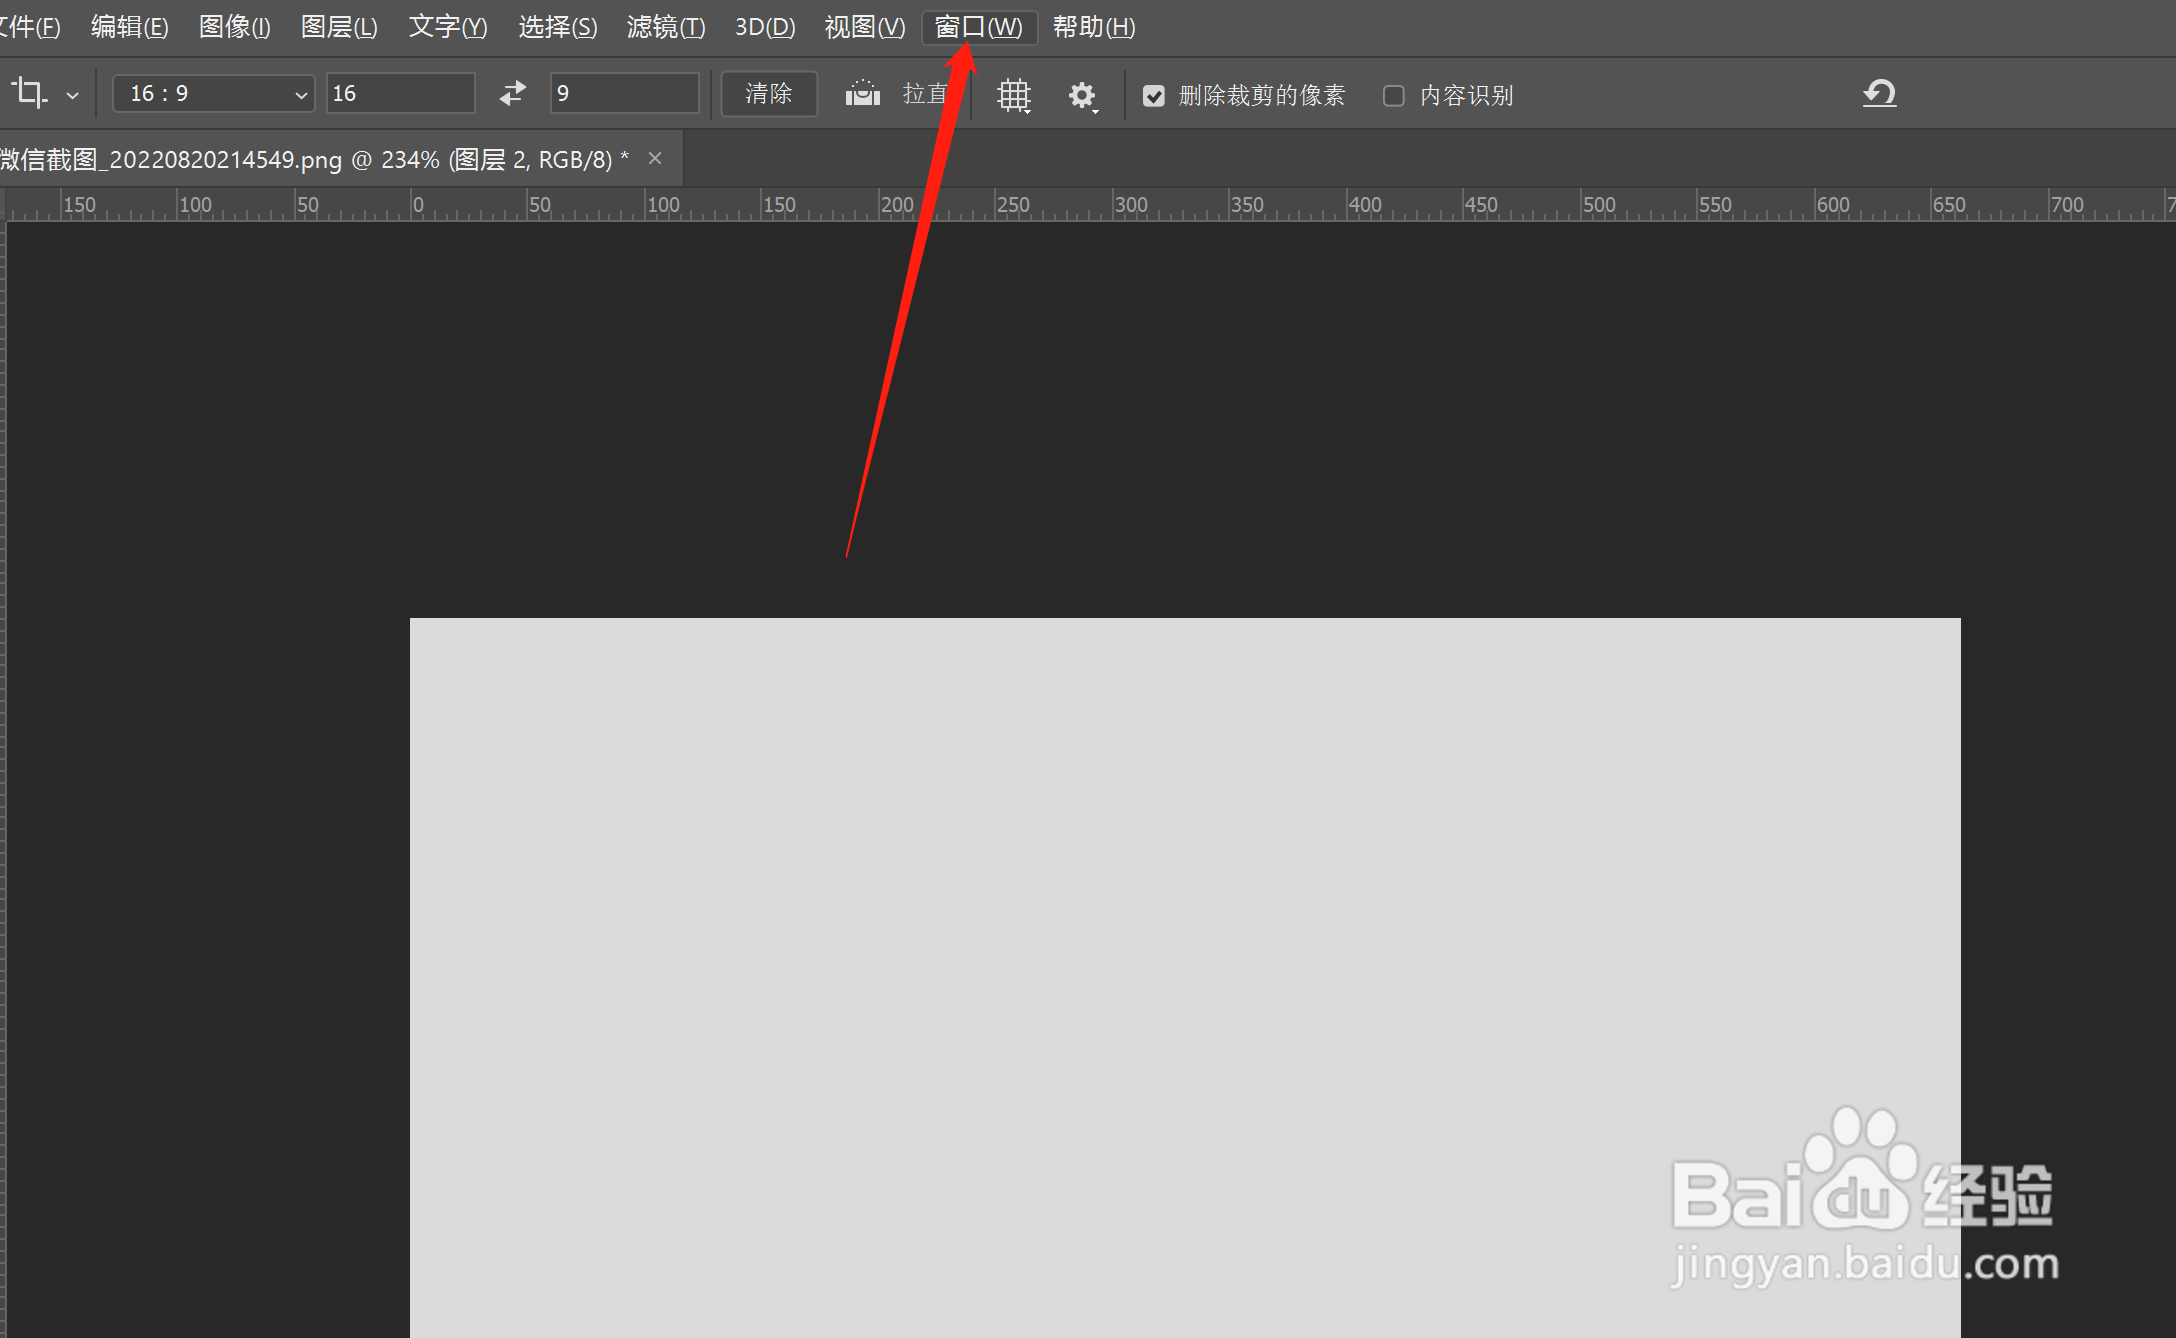Screen dimensions: 2176x1338
Task: Click the crop width field showing 16
Action: click(401, 94)
